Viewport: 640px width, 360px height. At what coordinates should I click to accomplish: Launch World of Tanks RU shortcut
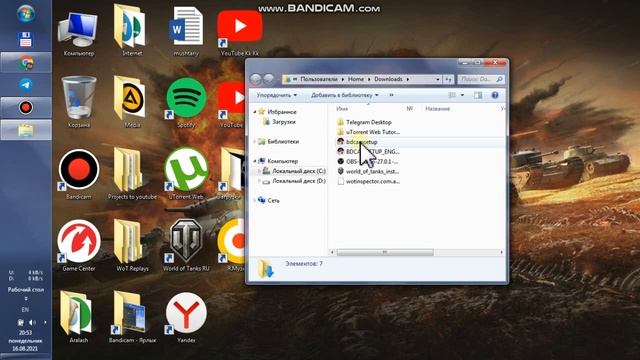pos(186,245)
